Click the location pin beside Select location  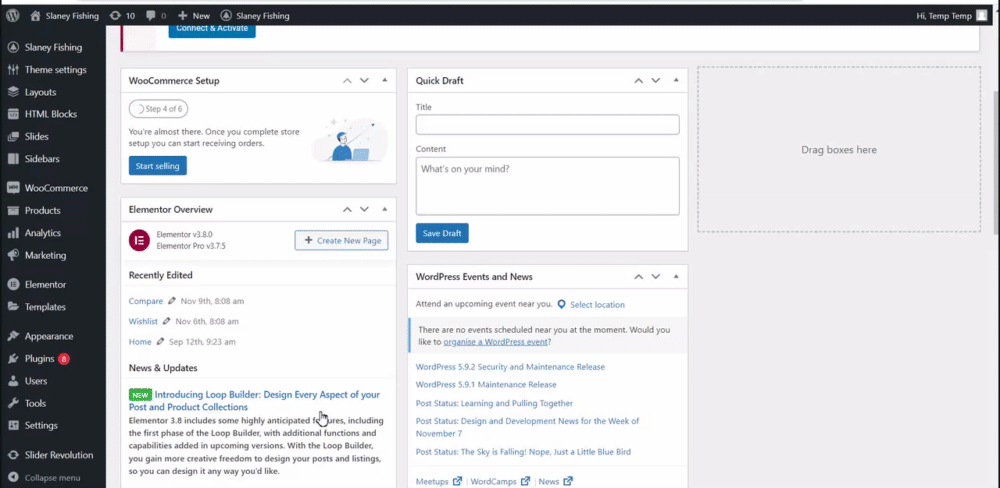561,305
